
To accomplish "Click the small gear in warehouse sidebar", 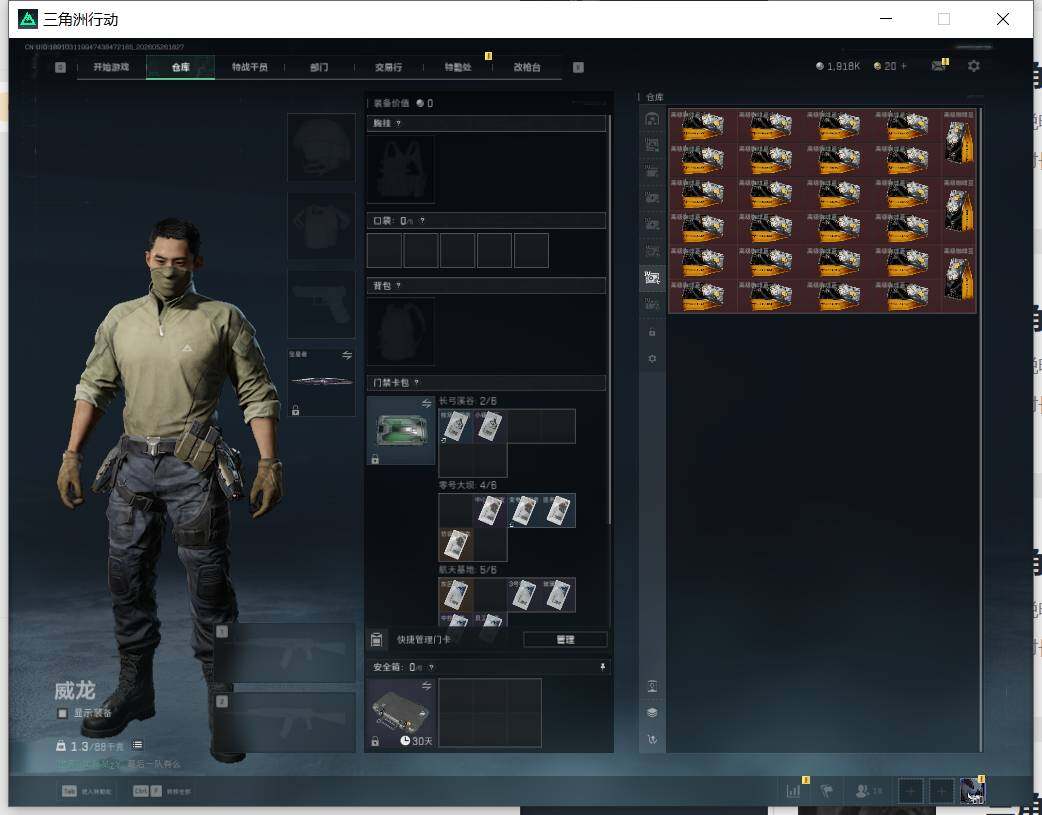I will (x=652, y=358).
